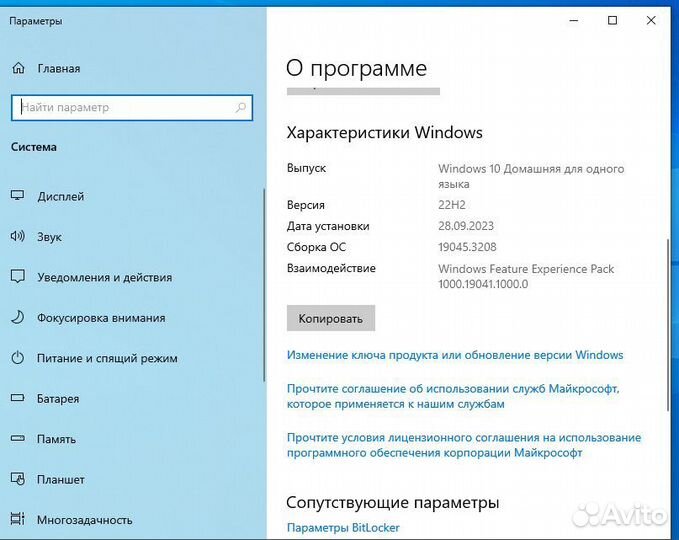Click the Tablet icon beside Планшет
The width and height of the screenshot is (679, 540).
[17, 479]
